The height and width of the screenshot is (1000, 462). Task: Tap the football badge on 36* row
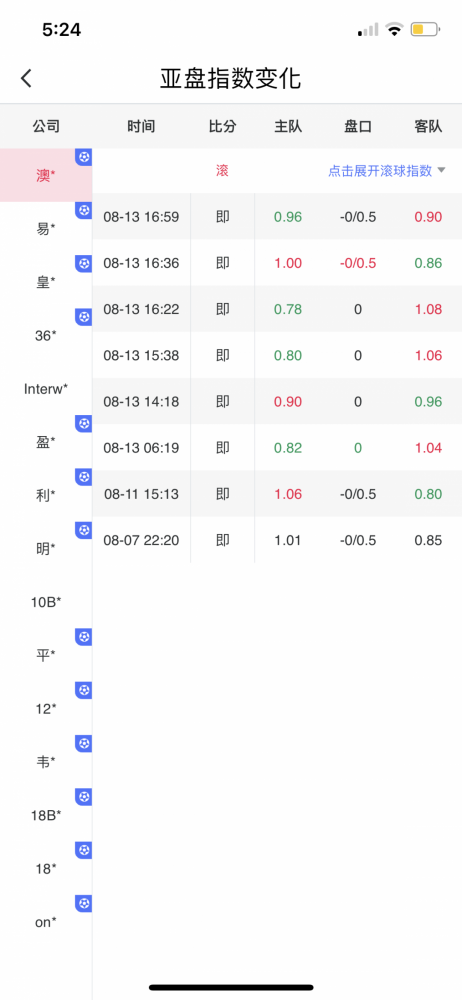pos(84,316)
